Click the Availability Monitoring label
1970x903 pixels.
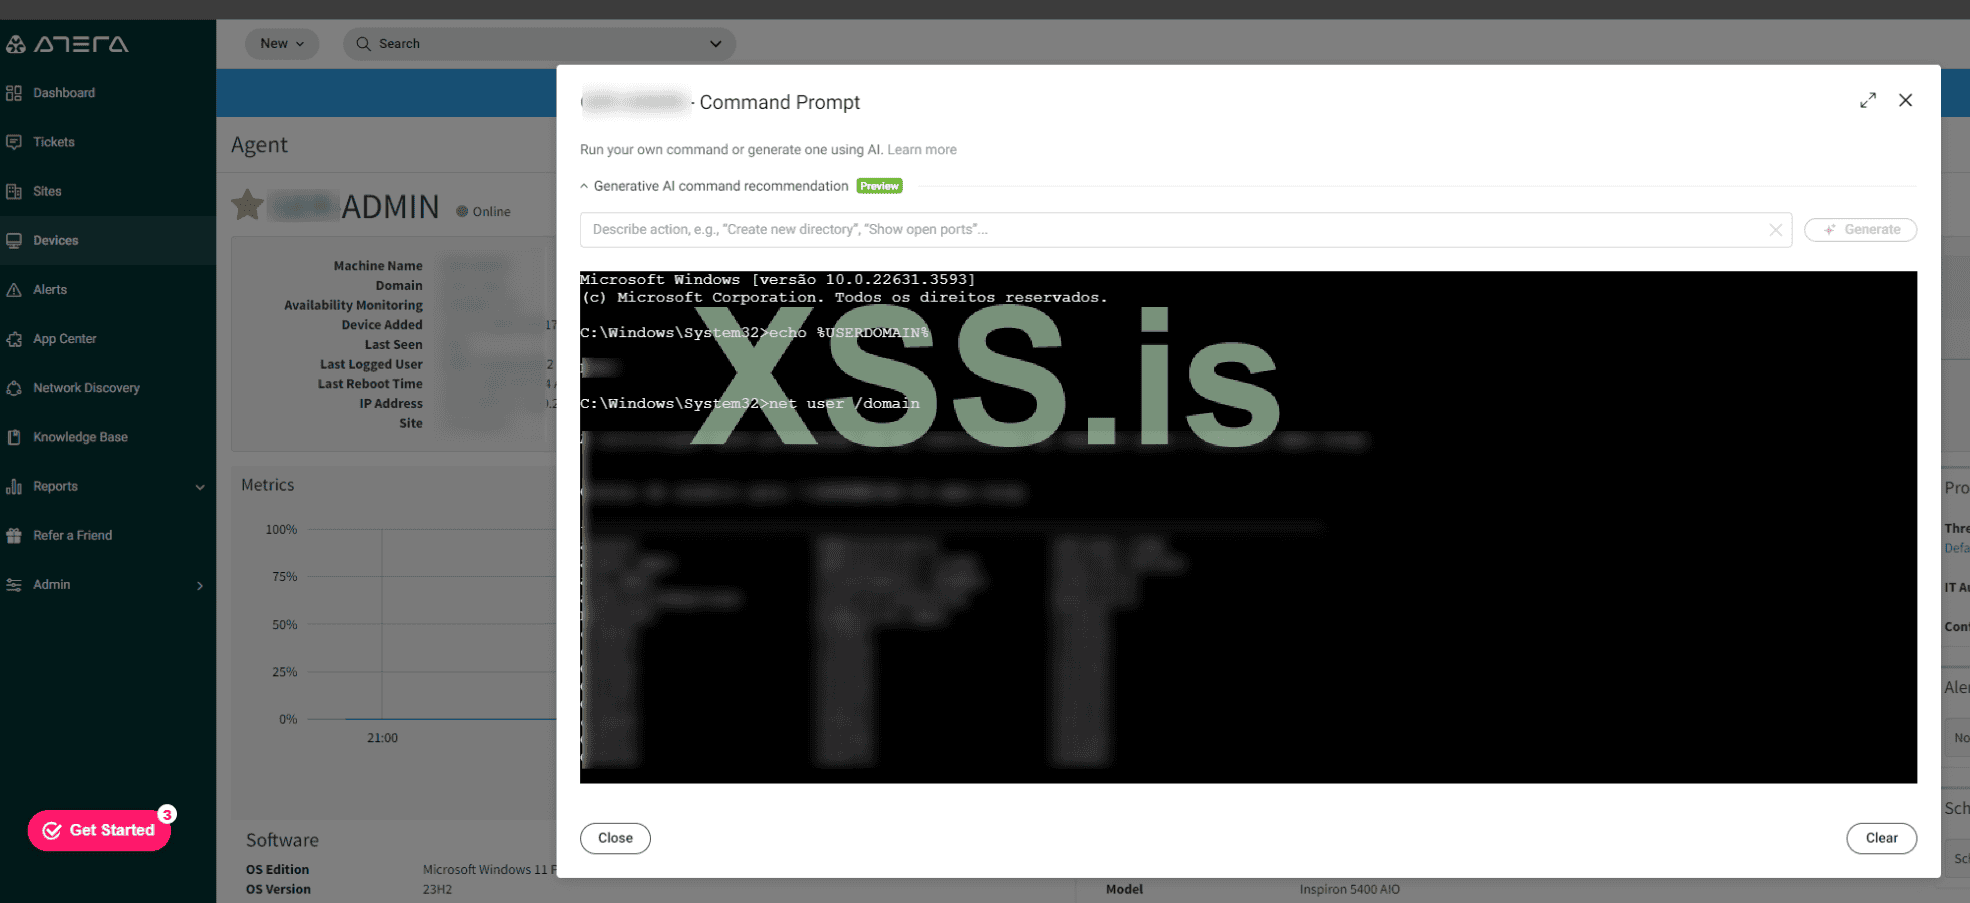[x=353, y=305]
